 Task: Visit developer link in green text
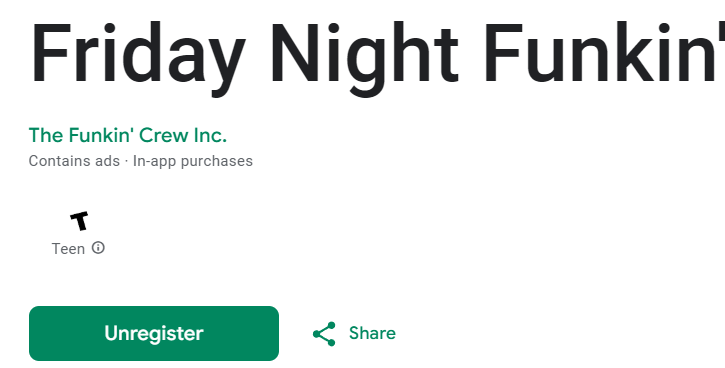tap(128, 135)
